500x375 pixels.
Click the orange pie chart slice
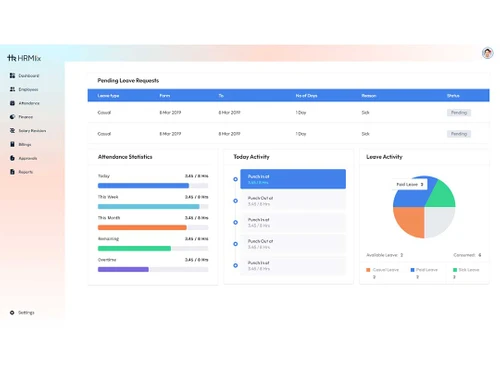click(x=412, y=220)
